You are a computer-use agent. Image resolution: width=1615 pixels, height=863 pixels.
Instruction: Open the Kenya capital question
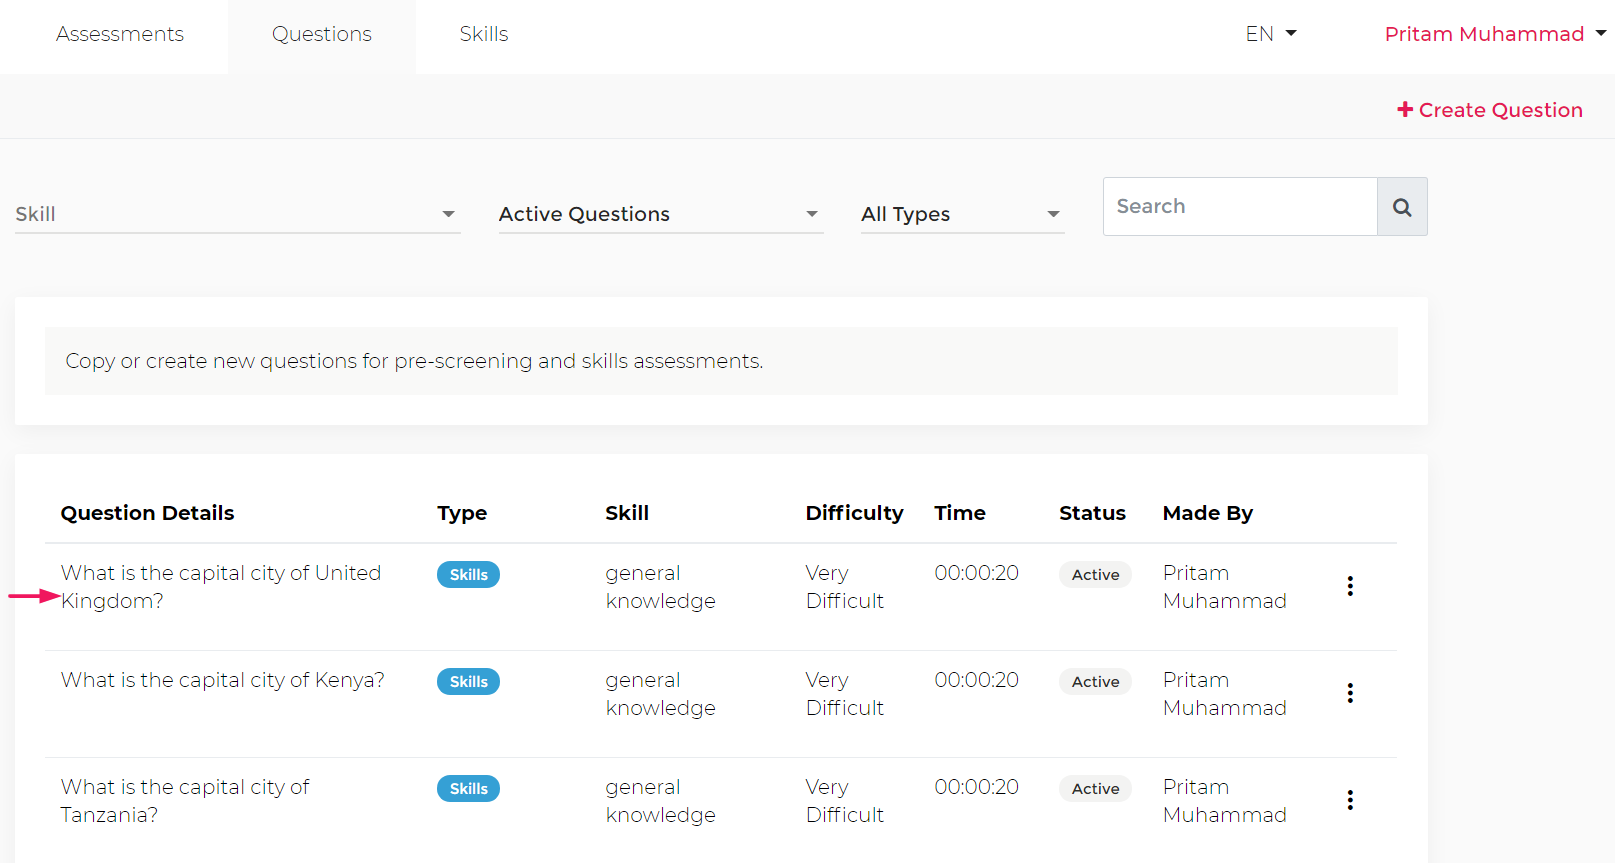(223, 680)
